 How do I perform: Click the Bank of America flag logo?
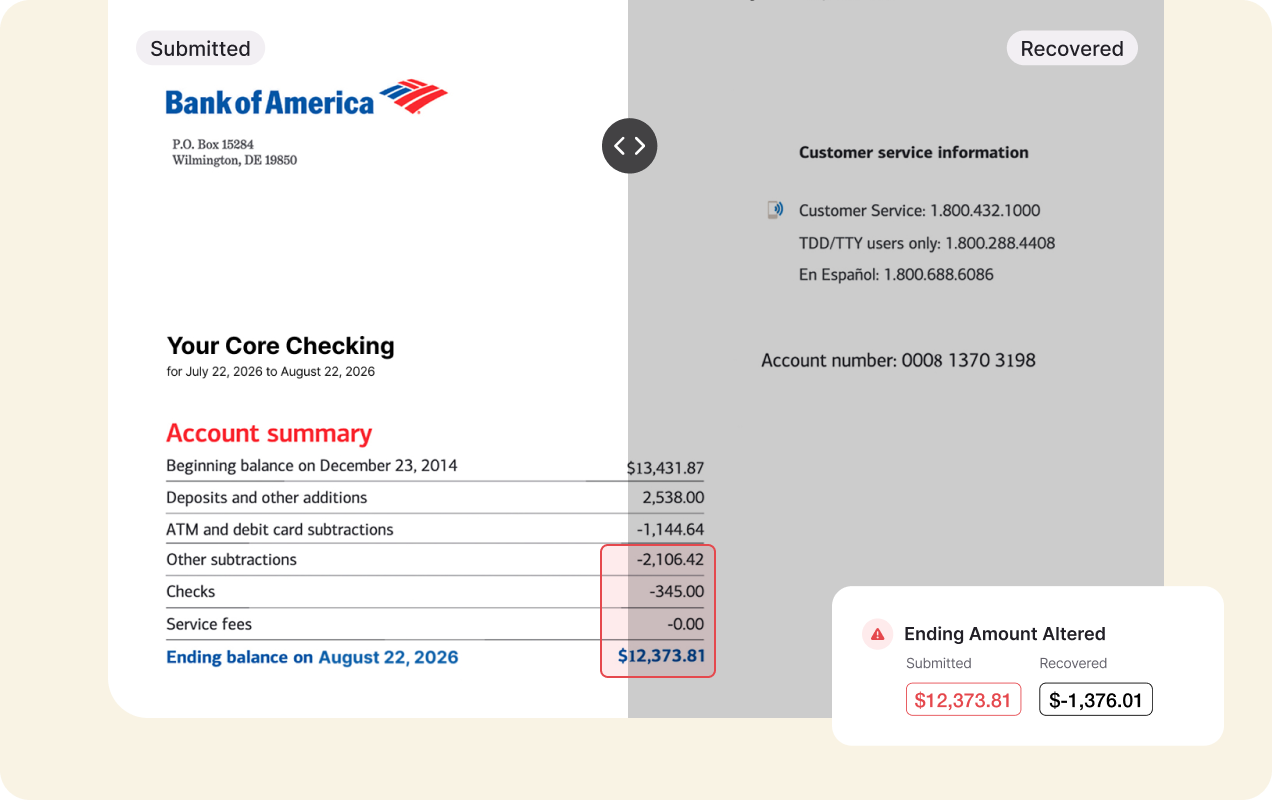pyautogui.click(x=414, y=96)
